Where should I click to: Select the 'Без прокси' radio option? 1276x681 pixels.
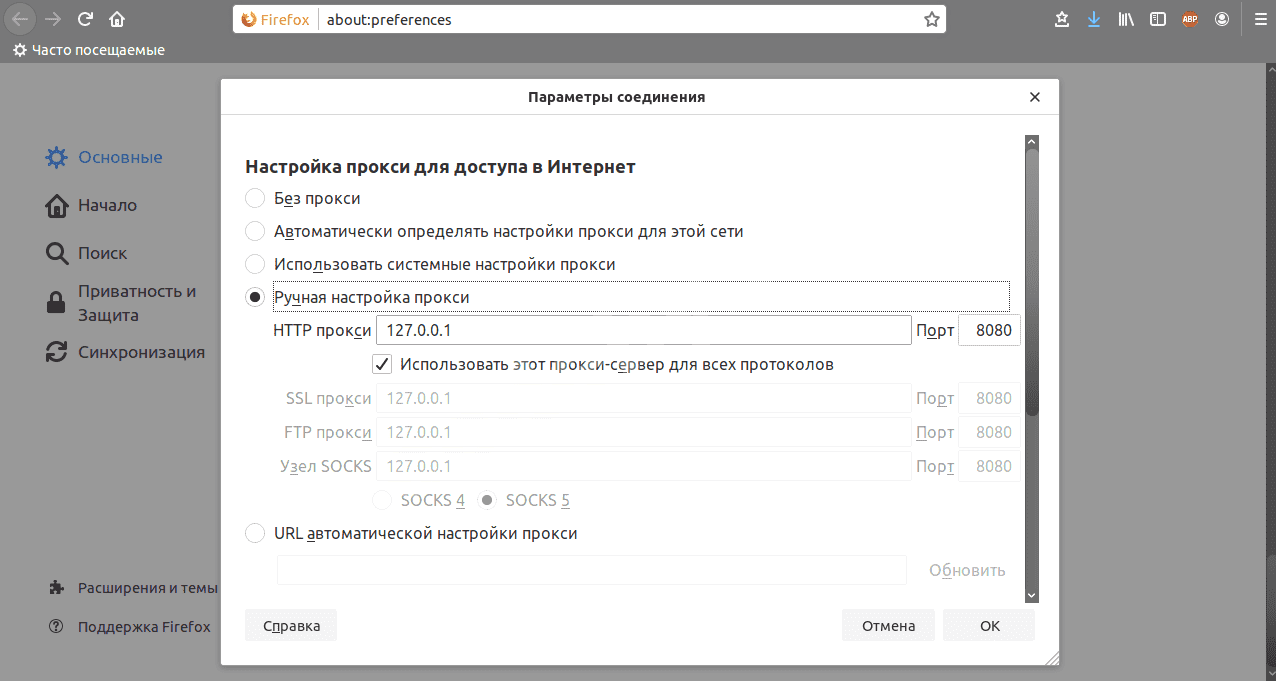pyautogui.click(x=256, y=198)
